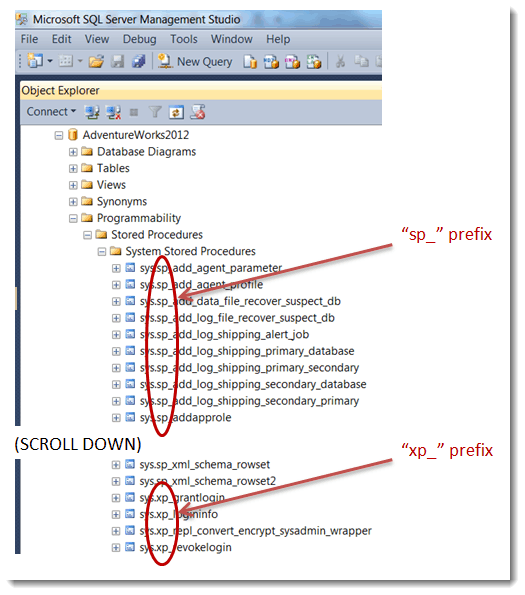Viewport: 525px width, 595px height.
Task: Click the New Query toolbar button
Action: (x=195, y=61)
